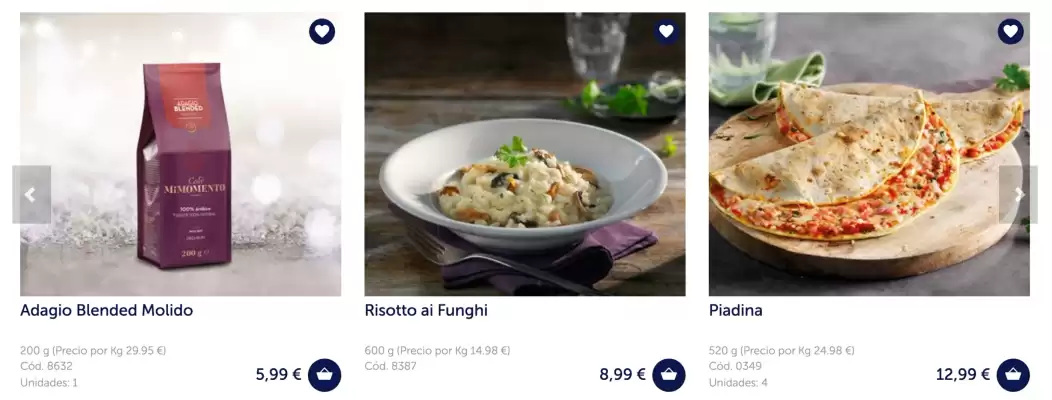Click the basket icon next to 12,99 €

click(1013, 375)
